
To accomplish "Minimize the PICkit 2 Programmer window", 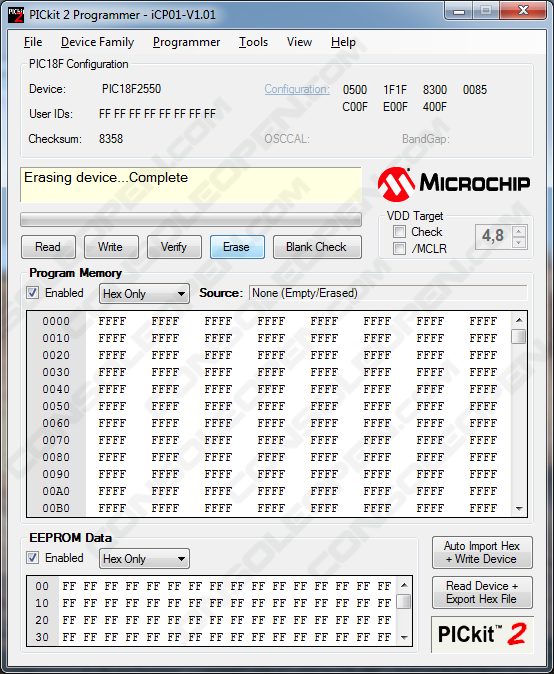I will tap(459, 11).
